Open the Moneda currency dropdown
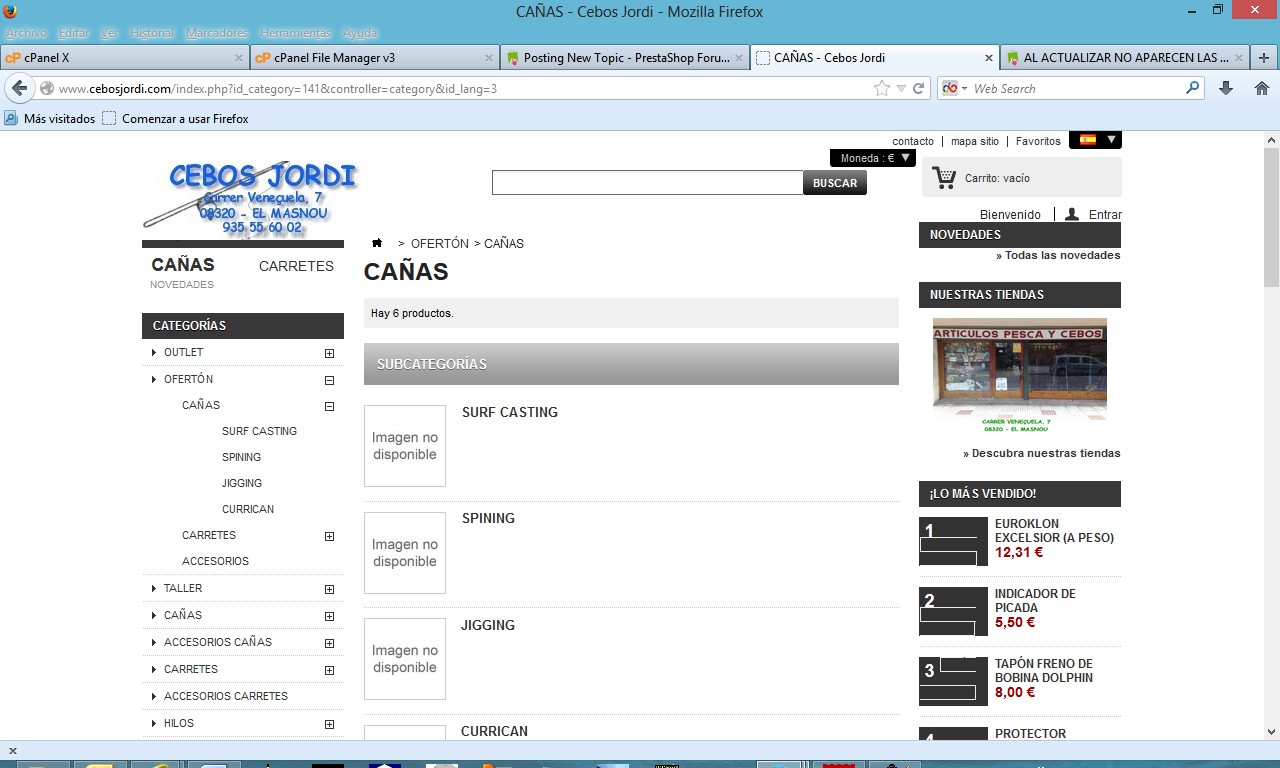 pos(873,158)
